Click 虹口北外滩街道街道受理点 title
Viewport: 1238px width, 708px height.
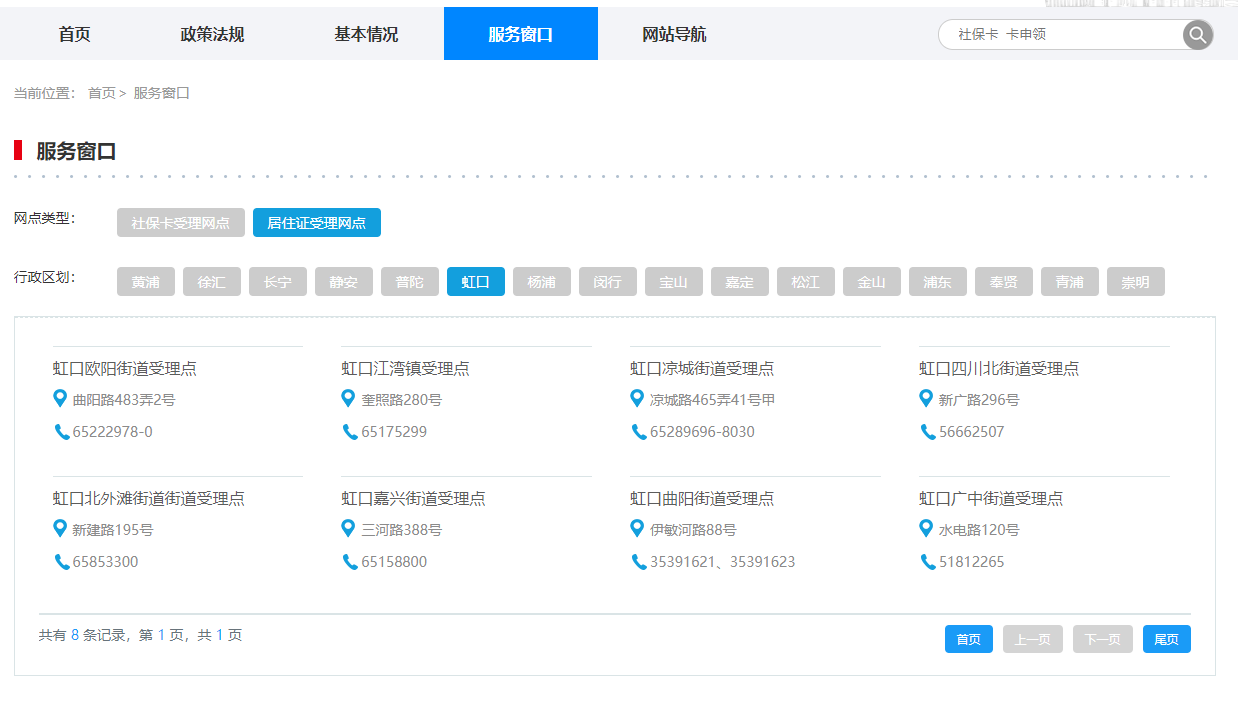coord(149,498)
